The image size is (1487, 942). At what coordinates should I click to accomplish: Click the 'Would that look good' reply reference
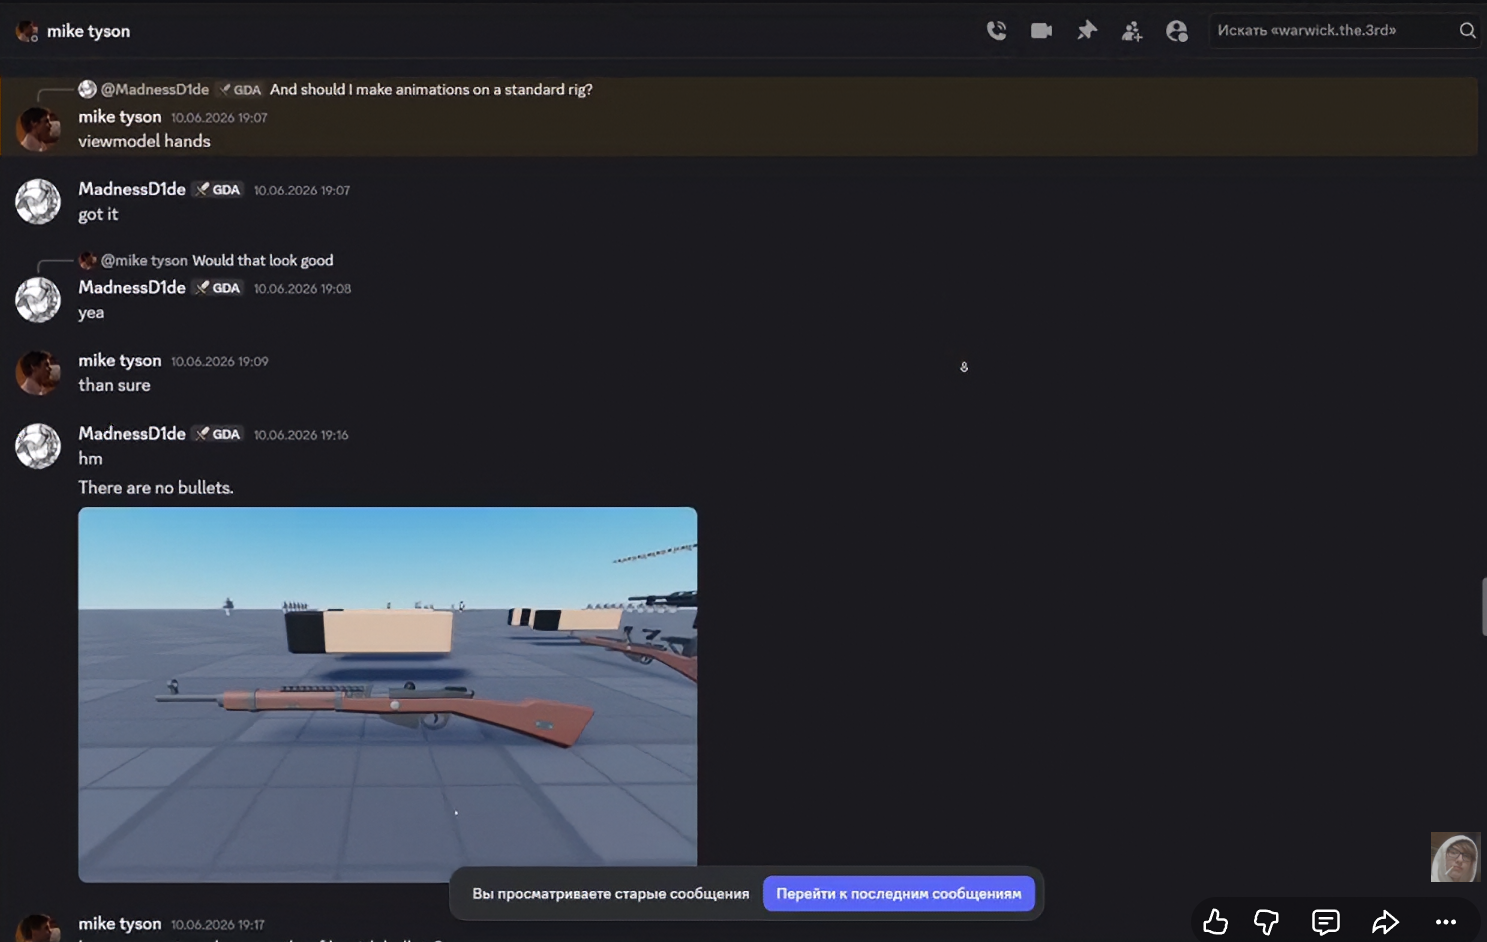tap(262, 260)
